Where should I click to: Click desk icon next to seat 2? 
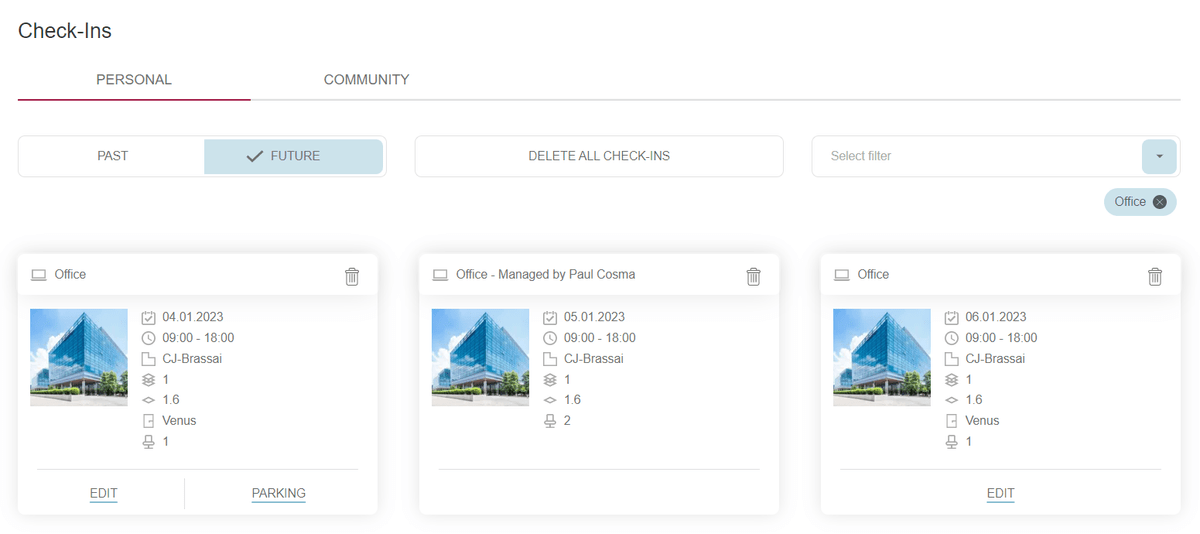click(x=550, y=421)
